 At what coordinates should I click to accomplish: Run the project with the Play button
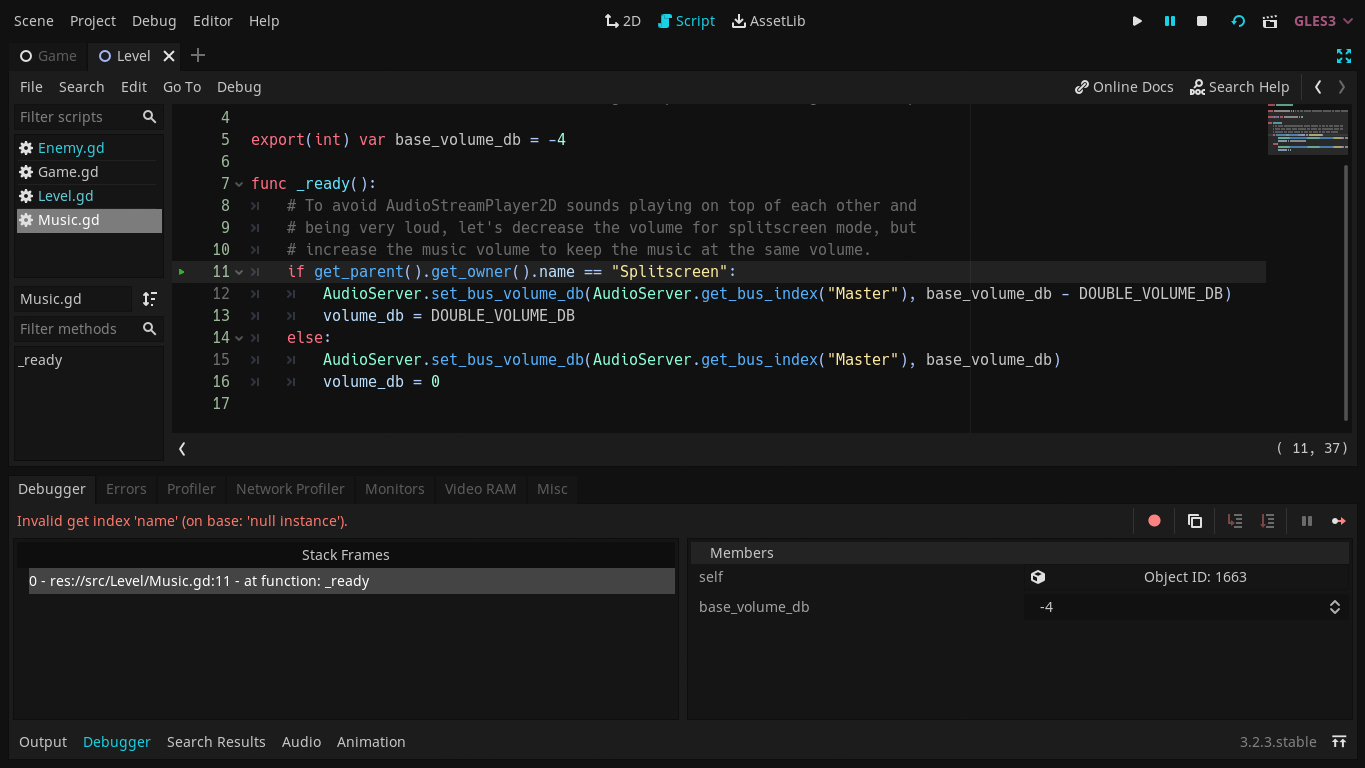click(x=1137, y=21)
